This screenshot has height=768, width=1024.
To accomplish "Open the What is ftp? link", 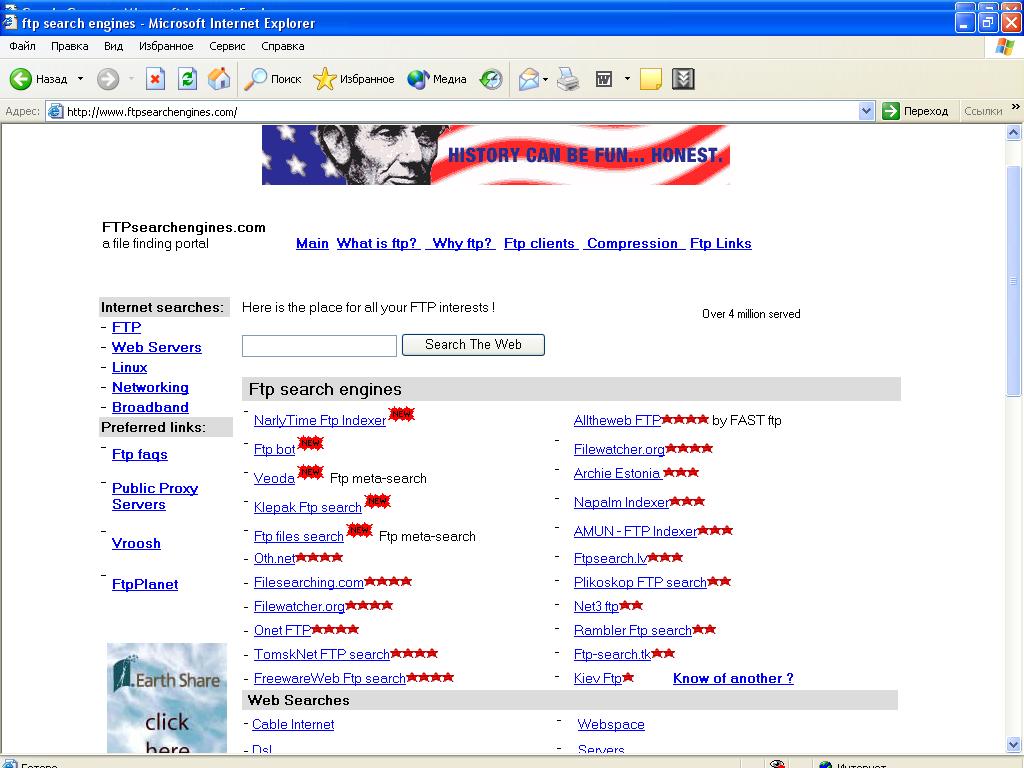I will tap(377, 244).
